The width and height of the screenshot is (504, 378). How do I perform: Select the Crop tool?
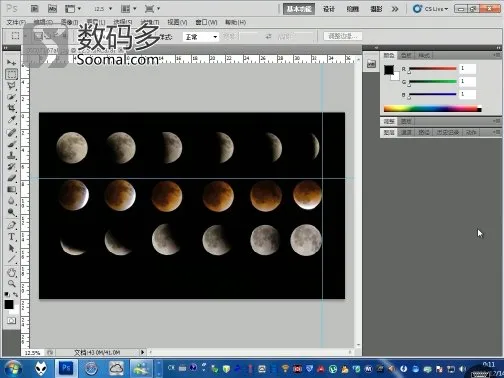[11, 108]
